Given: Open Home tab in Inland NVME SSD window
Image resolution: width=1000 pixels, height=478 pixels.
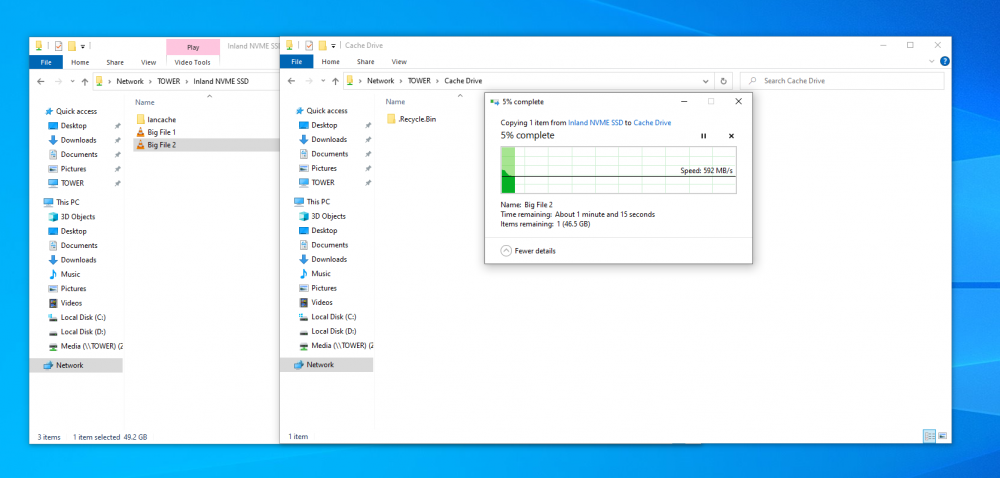Looking at the screenshot, I should [x=80, y=62].
